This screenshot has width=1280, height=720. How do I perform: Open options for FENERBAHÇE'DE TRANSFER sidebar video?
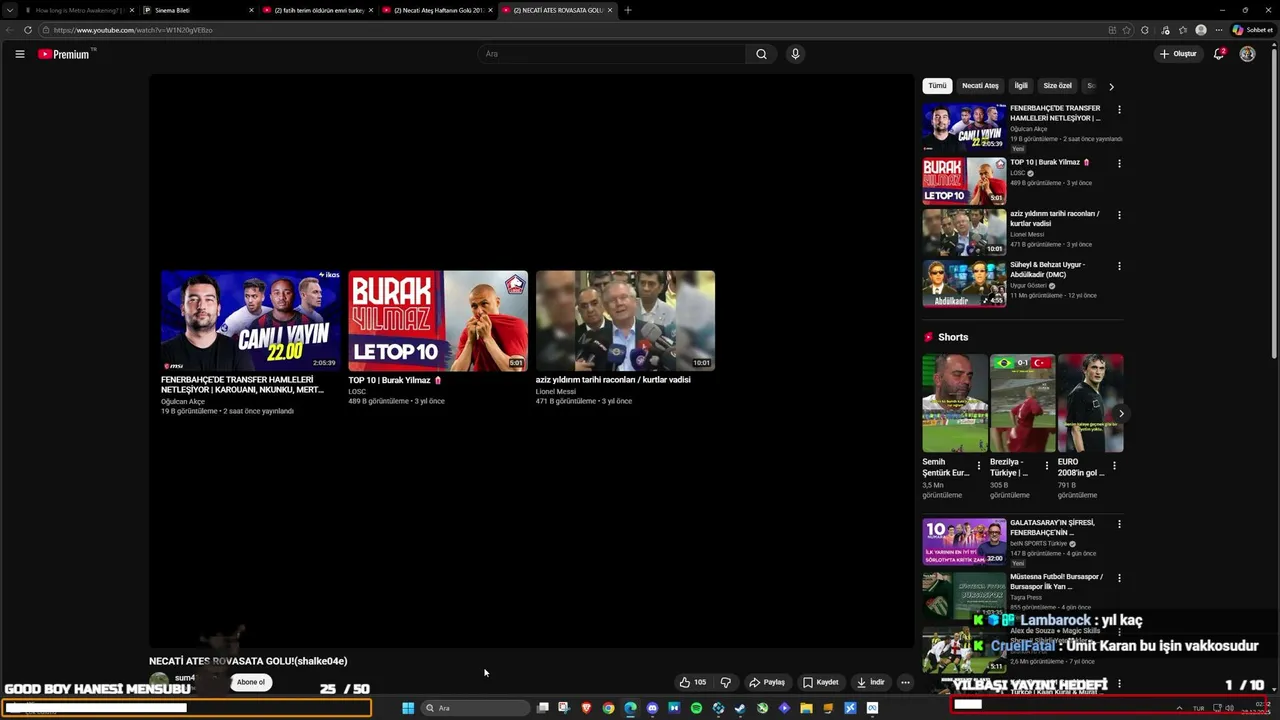[x=1119, y=110]
